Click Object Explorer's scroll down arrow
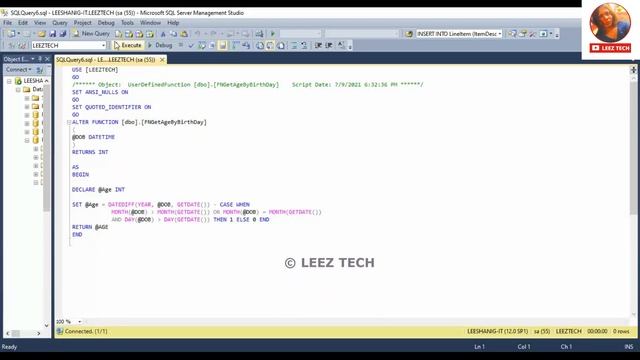This screenshot has width=640, height=360. pyautogui.click(x=47, y=325)
